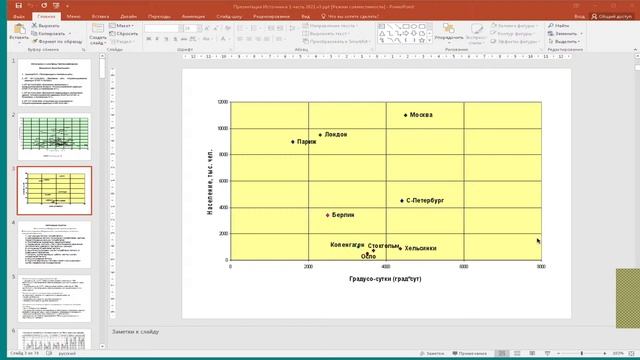
Task: Collapse the ribbon with the chevron
Action: 635,49
